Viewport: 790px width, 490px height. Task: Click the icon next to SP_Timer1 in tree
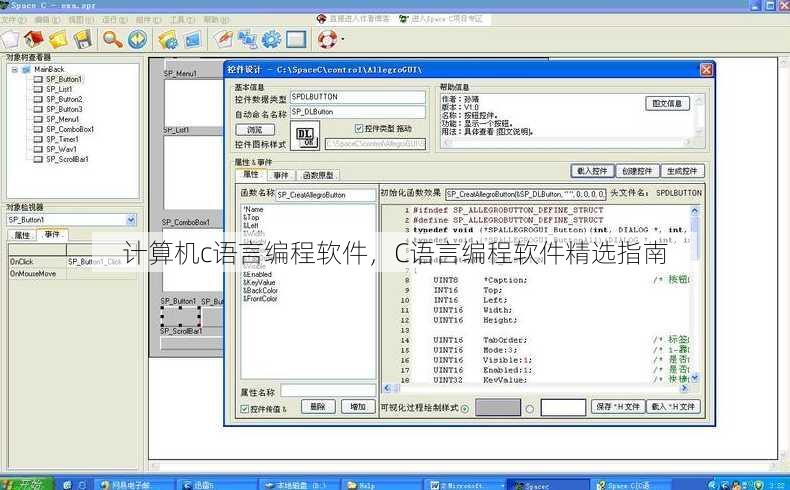click(x=38, y=139)
